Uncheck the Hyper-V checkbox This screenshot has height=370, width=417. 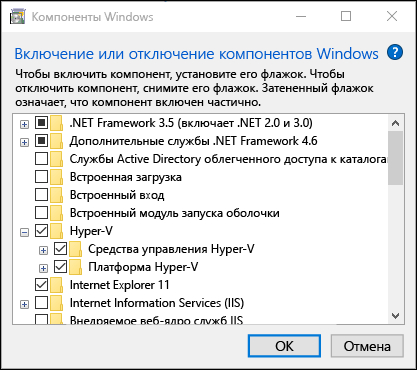(41, 231)
